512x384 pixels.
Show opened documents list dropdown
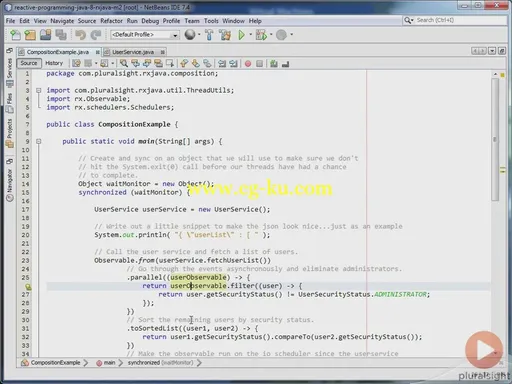(492, 51)
